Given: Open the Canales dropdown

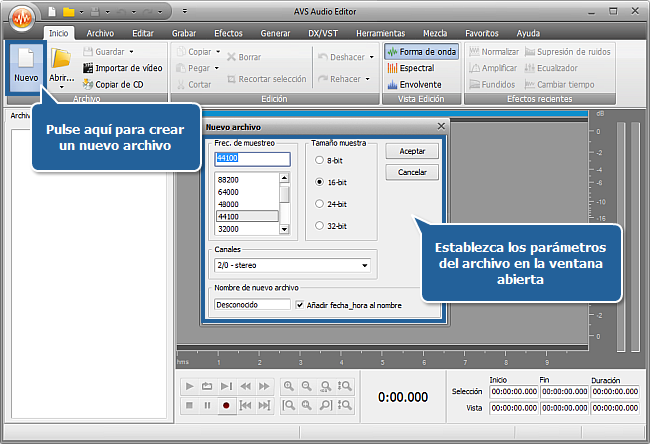Looking at the screenshot, I should 364,266.
